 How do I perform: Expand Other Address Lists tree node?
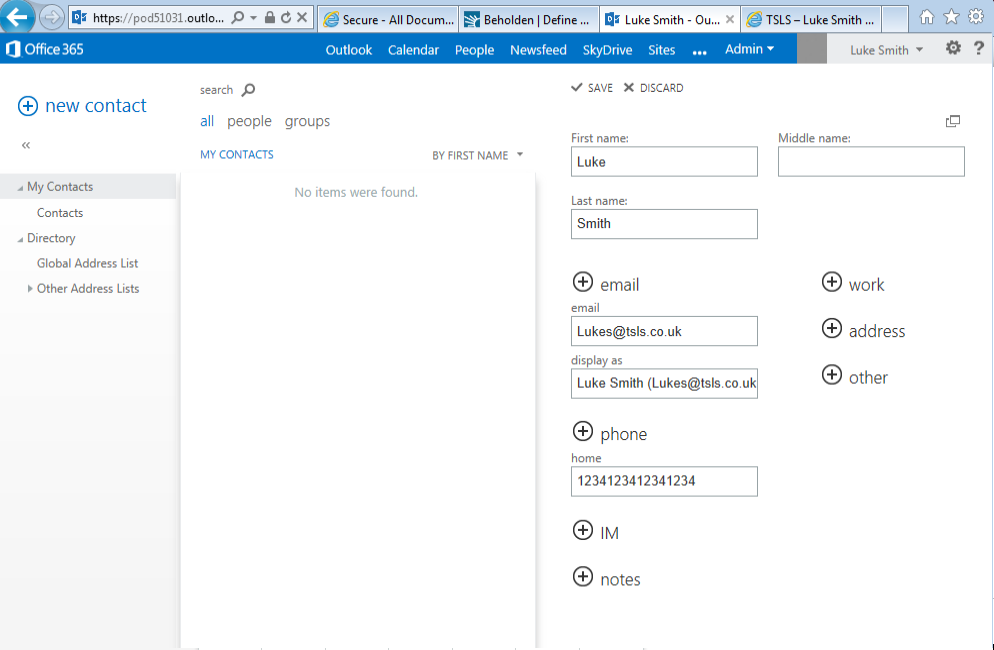pos(30,289)
